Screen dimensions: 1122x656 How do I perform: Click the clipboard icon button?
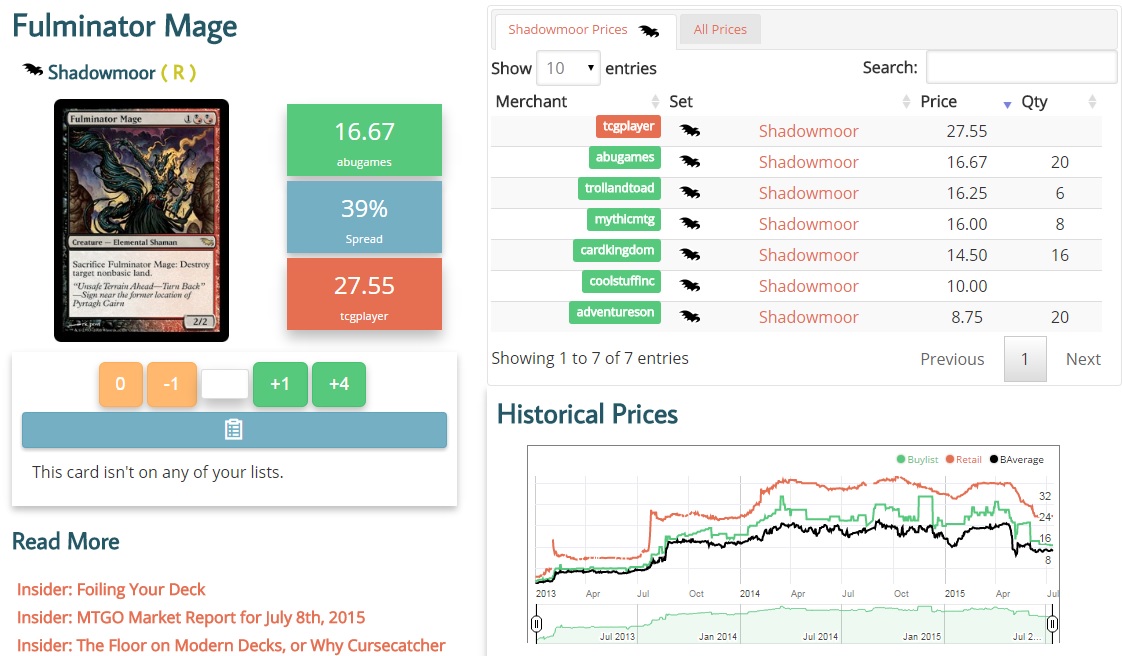coord(234,429)
